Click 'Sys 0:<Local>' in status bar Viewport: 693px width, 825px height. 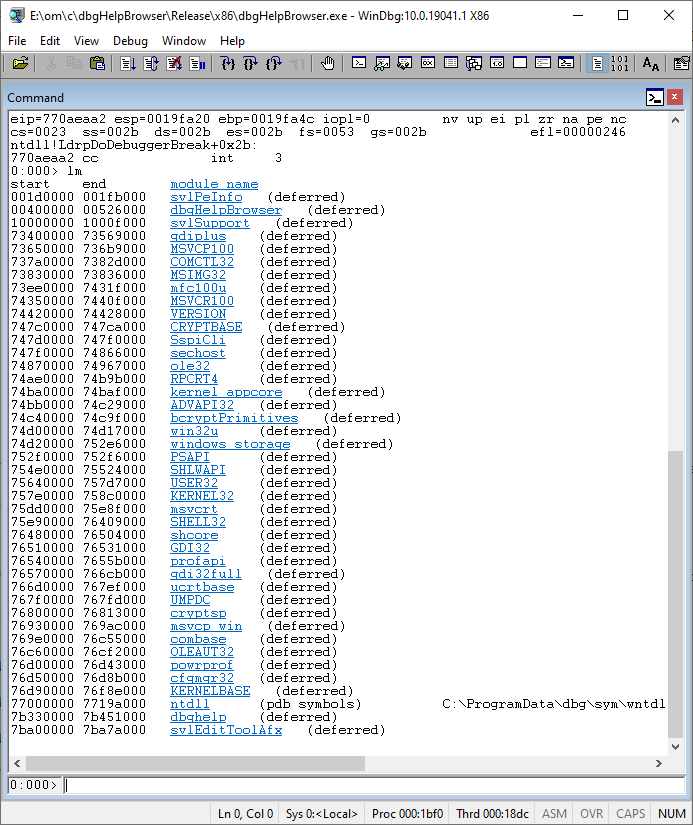pos(322,814)
